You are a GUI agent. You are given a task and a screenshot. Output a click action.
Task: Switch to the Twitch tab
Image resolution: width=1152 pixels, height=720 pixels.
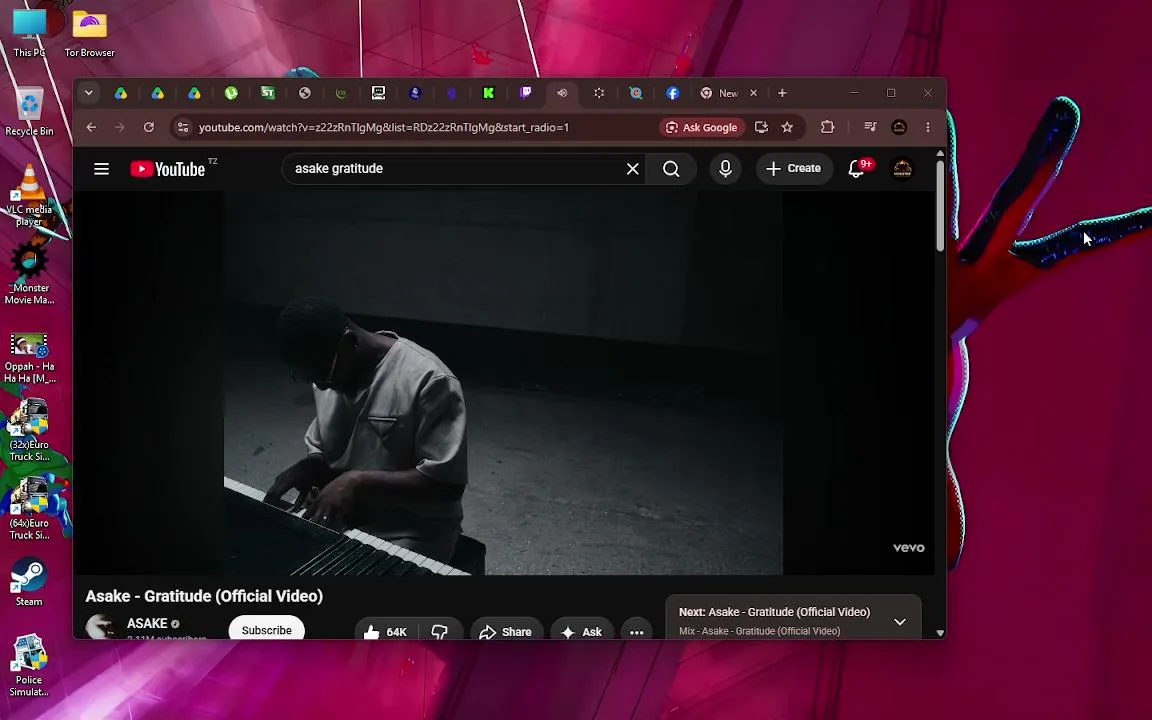(x=525, y=93)
